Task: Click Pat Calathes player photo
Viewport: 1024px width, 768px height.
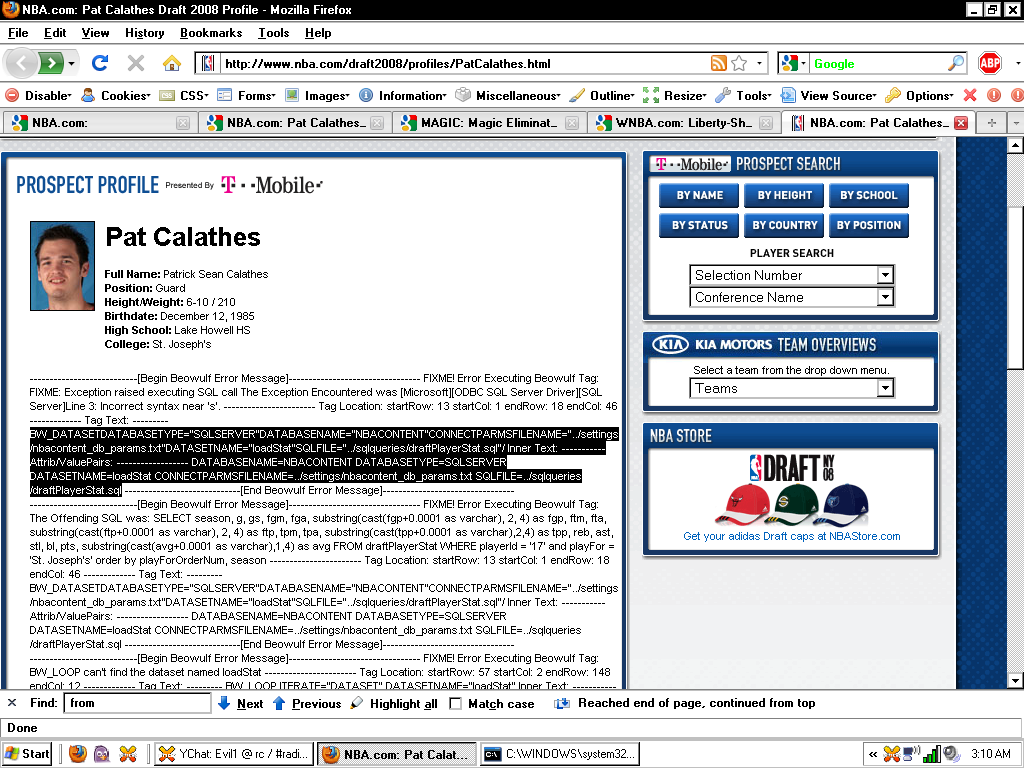Action: (62, 266)
